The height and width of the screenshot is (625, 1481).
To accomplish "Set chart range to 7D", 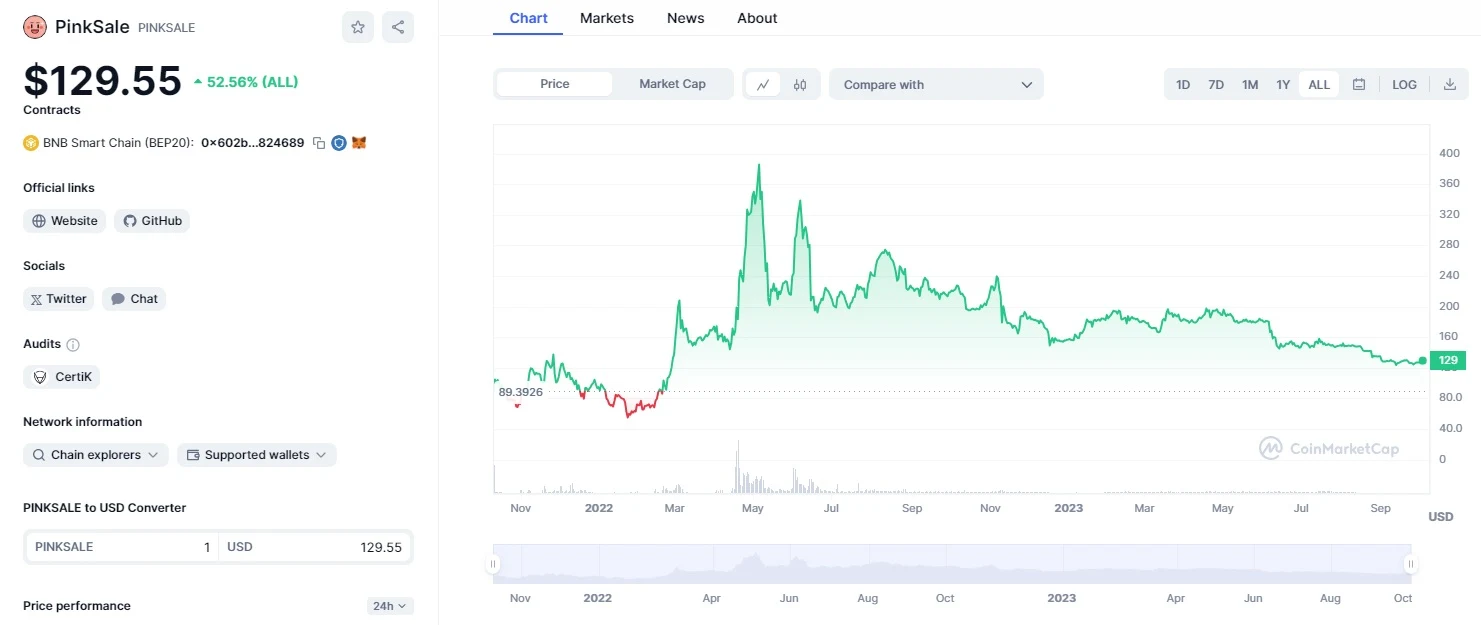I will pyautogui.click(x=1216, y=85).
